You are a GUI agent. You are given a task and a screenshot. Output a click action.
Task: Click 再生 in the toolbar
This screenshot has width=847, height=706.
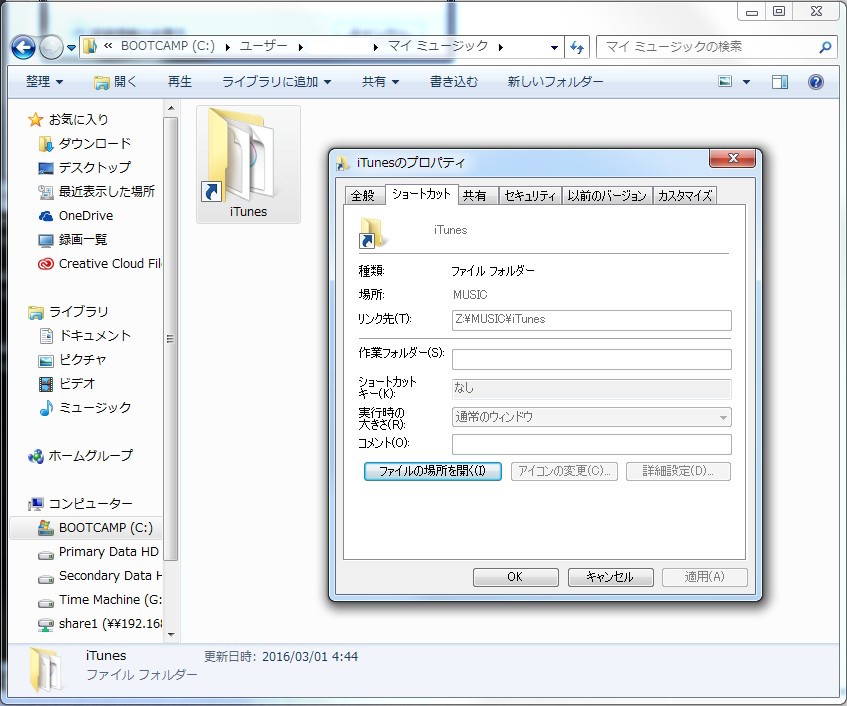click(x=180, y=82)
